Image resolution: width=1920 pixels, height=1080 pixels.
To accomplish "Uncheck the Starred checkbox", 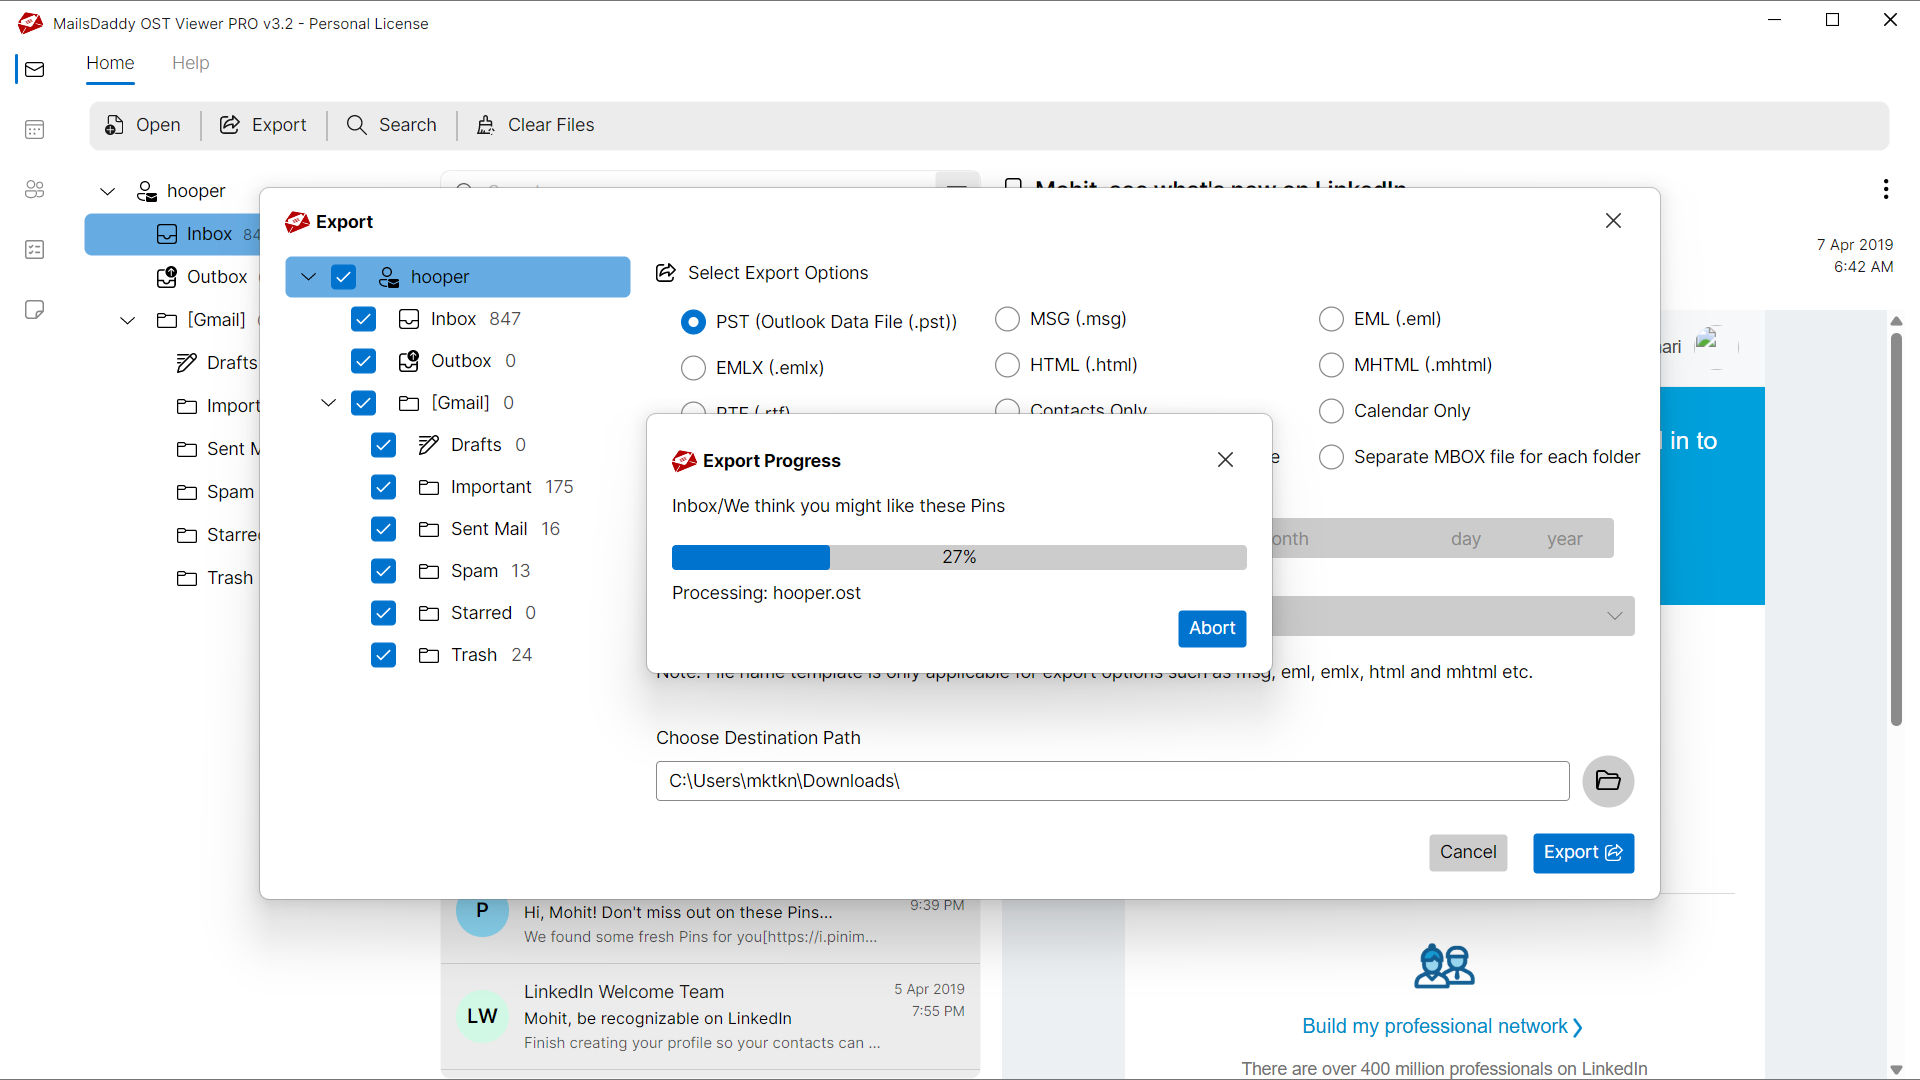I will [383, 613].
